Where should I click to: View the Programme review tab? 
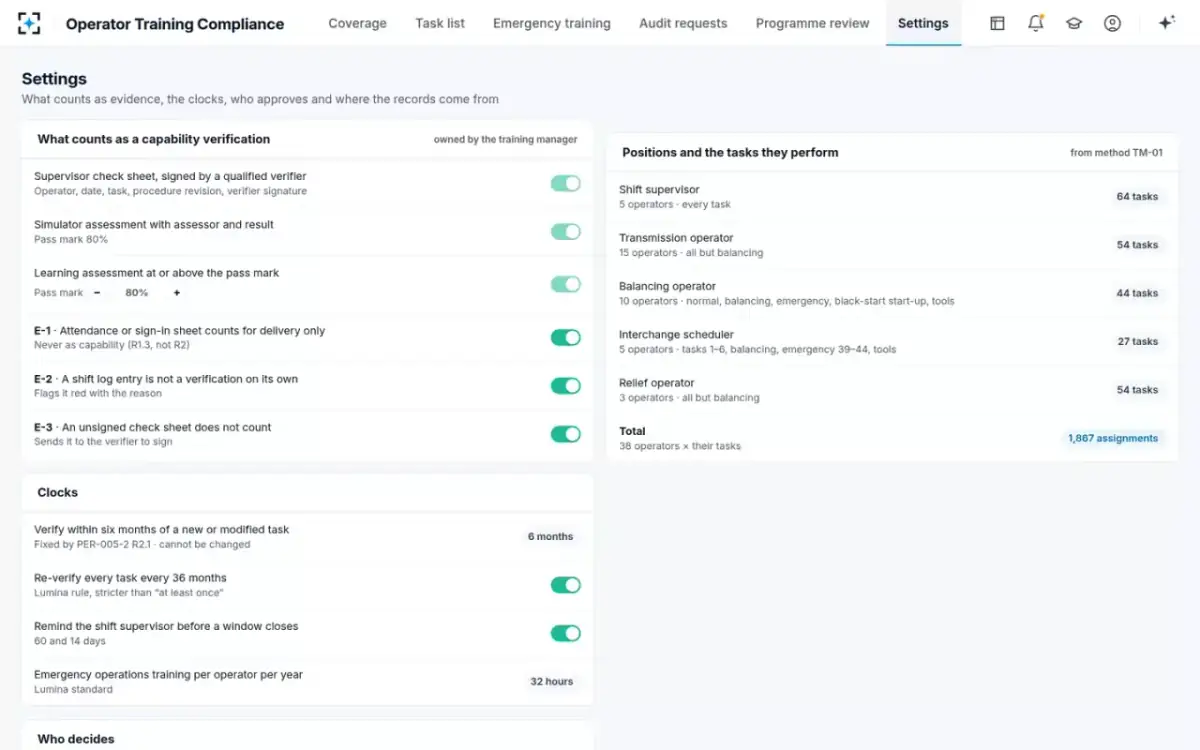pyautogui.click(x=813, y=23)
